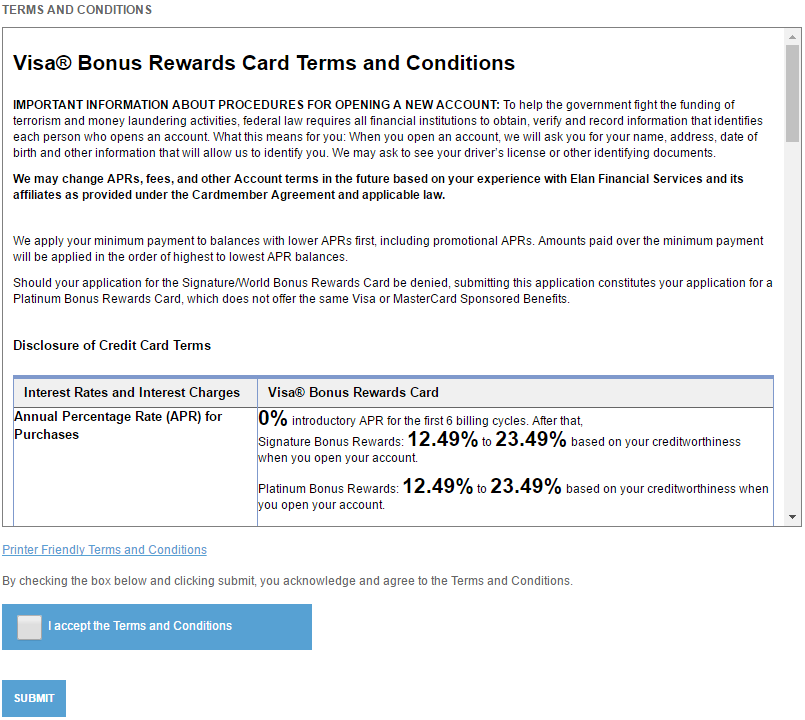Click the scrollbar up arrow icon
Viewport: 805px width, 720px height.
791,39
